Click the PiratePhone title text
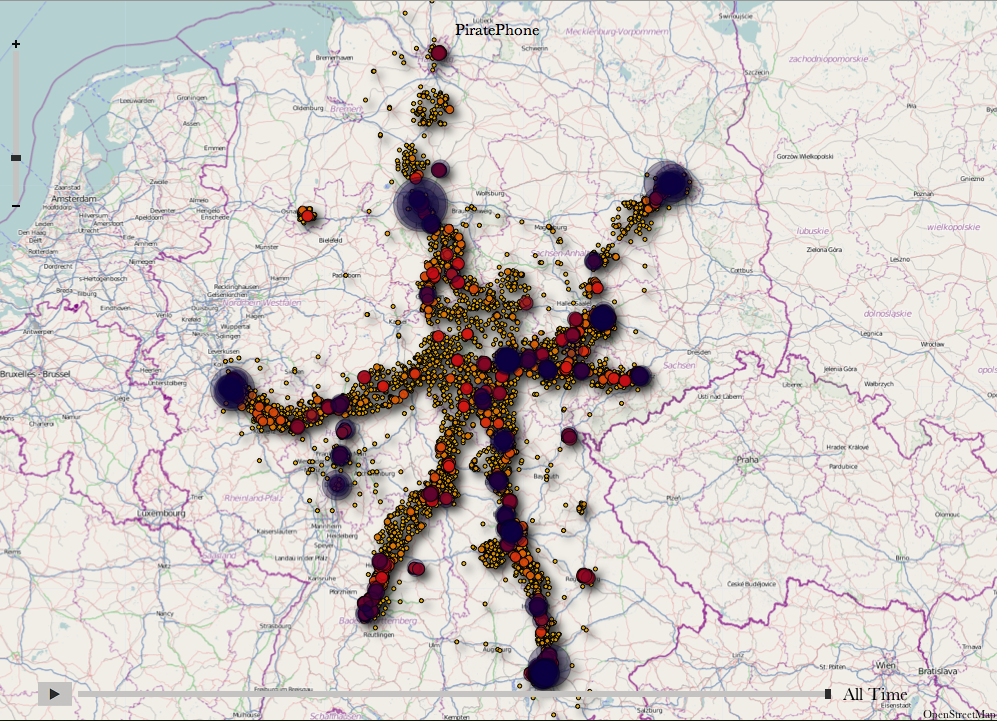This screenshot has width=997, height=721. pyautogui.click(x=497, y=30)
